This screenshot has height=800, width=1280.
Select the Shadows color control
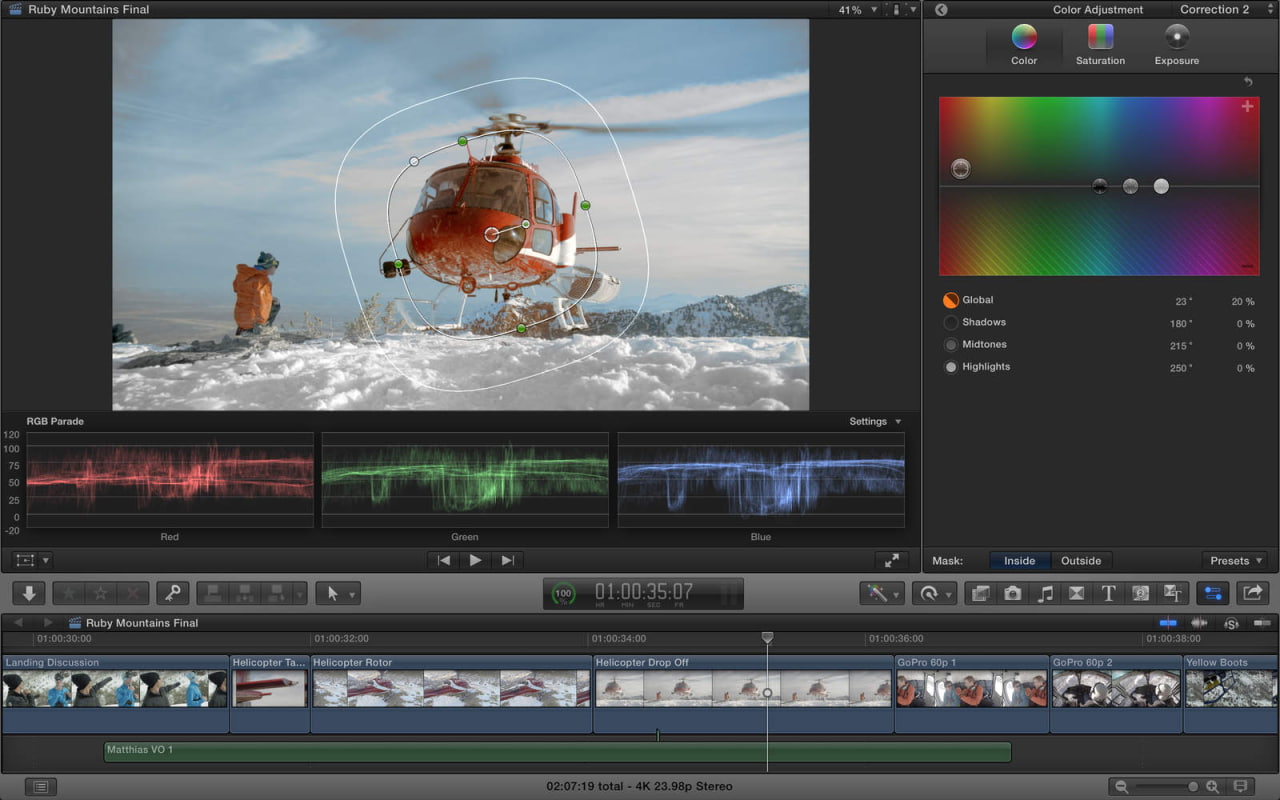[x=950, y=322]
